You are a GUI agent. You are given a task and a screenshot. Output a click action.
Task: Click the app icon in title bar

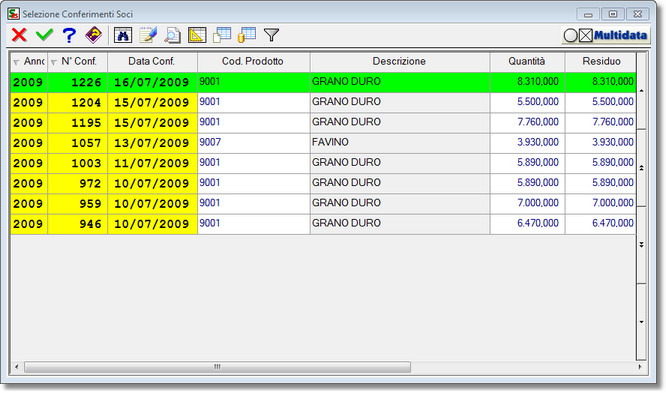point(13,14)
